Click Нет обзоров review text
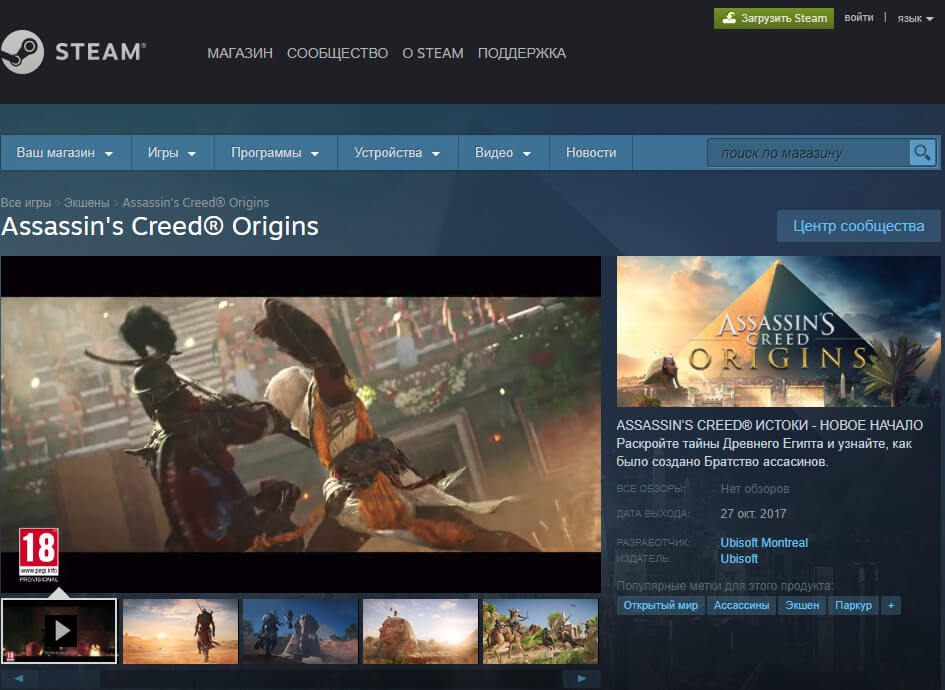The image size is (945, 690). pos(755,489)
